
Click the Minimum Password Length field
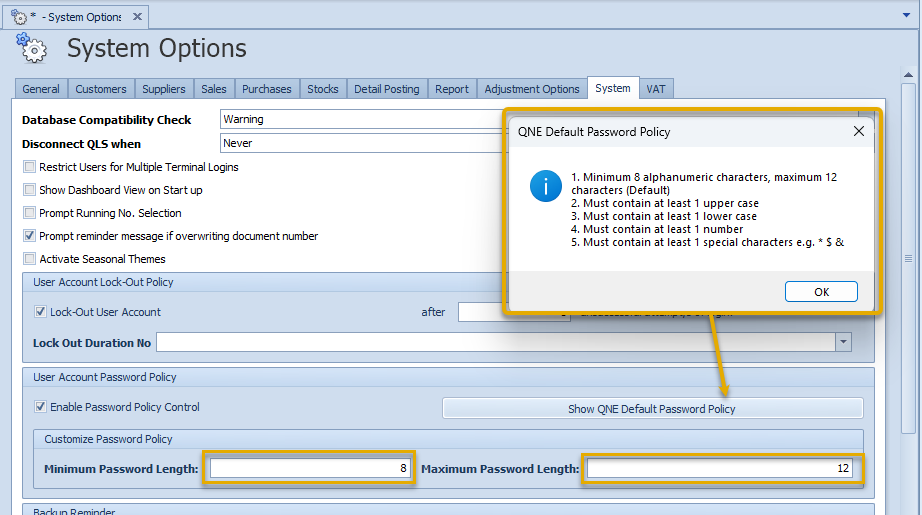[x=310, y=469]
